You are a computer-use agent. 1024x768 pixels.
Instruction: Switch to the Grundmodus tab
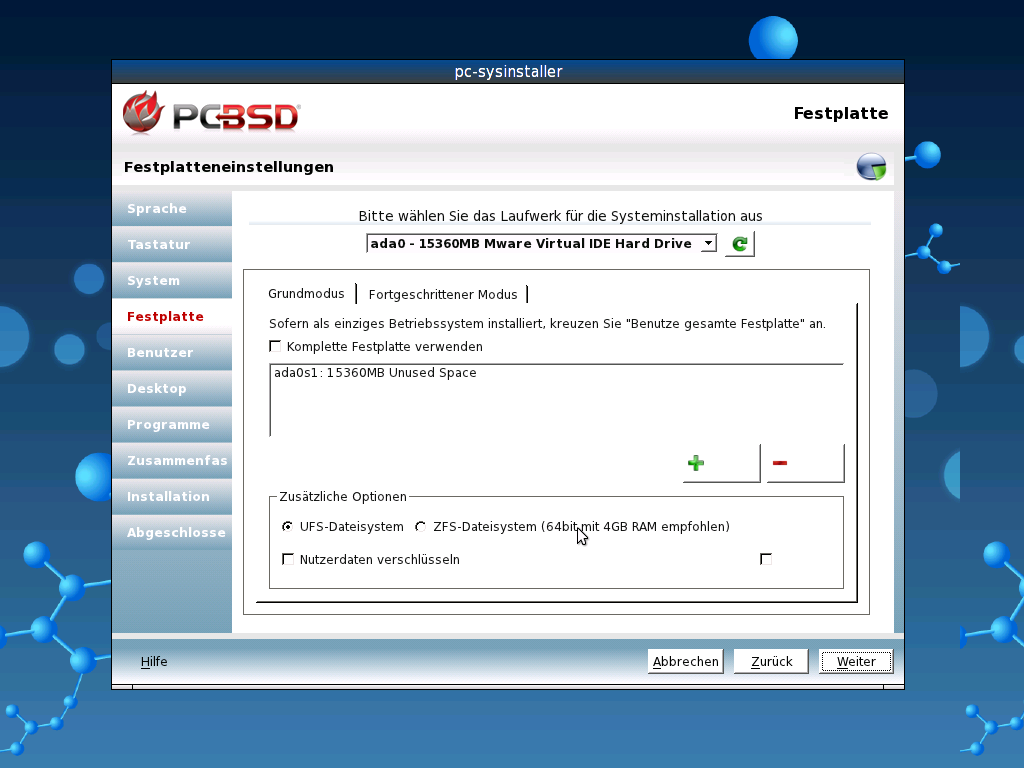pos(306,294)
